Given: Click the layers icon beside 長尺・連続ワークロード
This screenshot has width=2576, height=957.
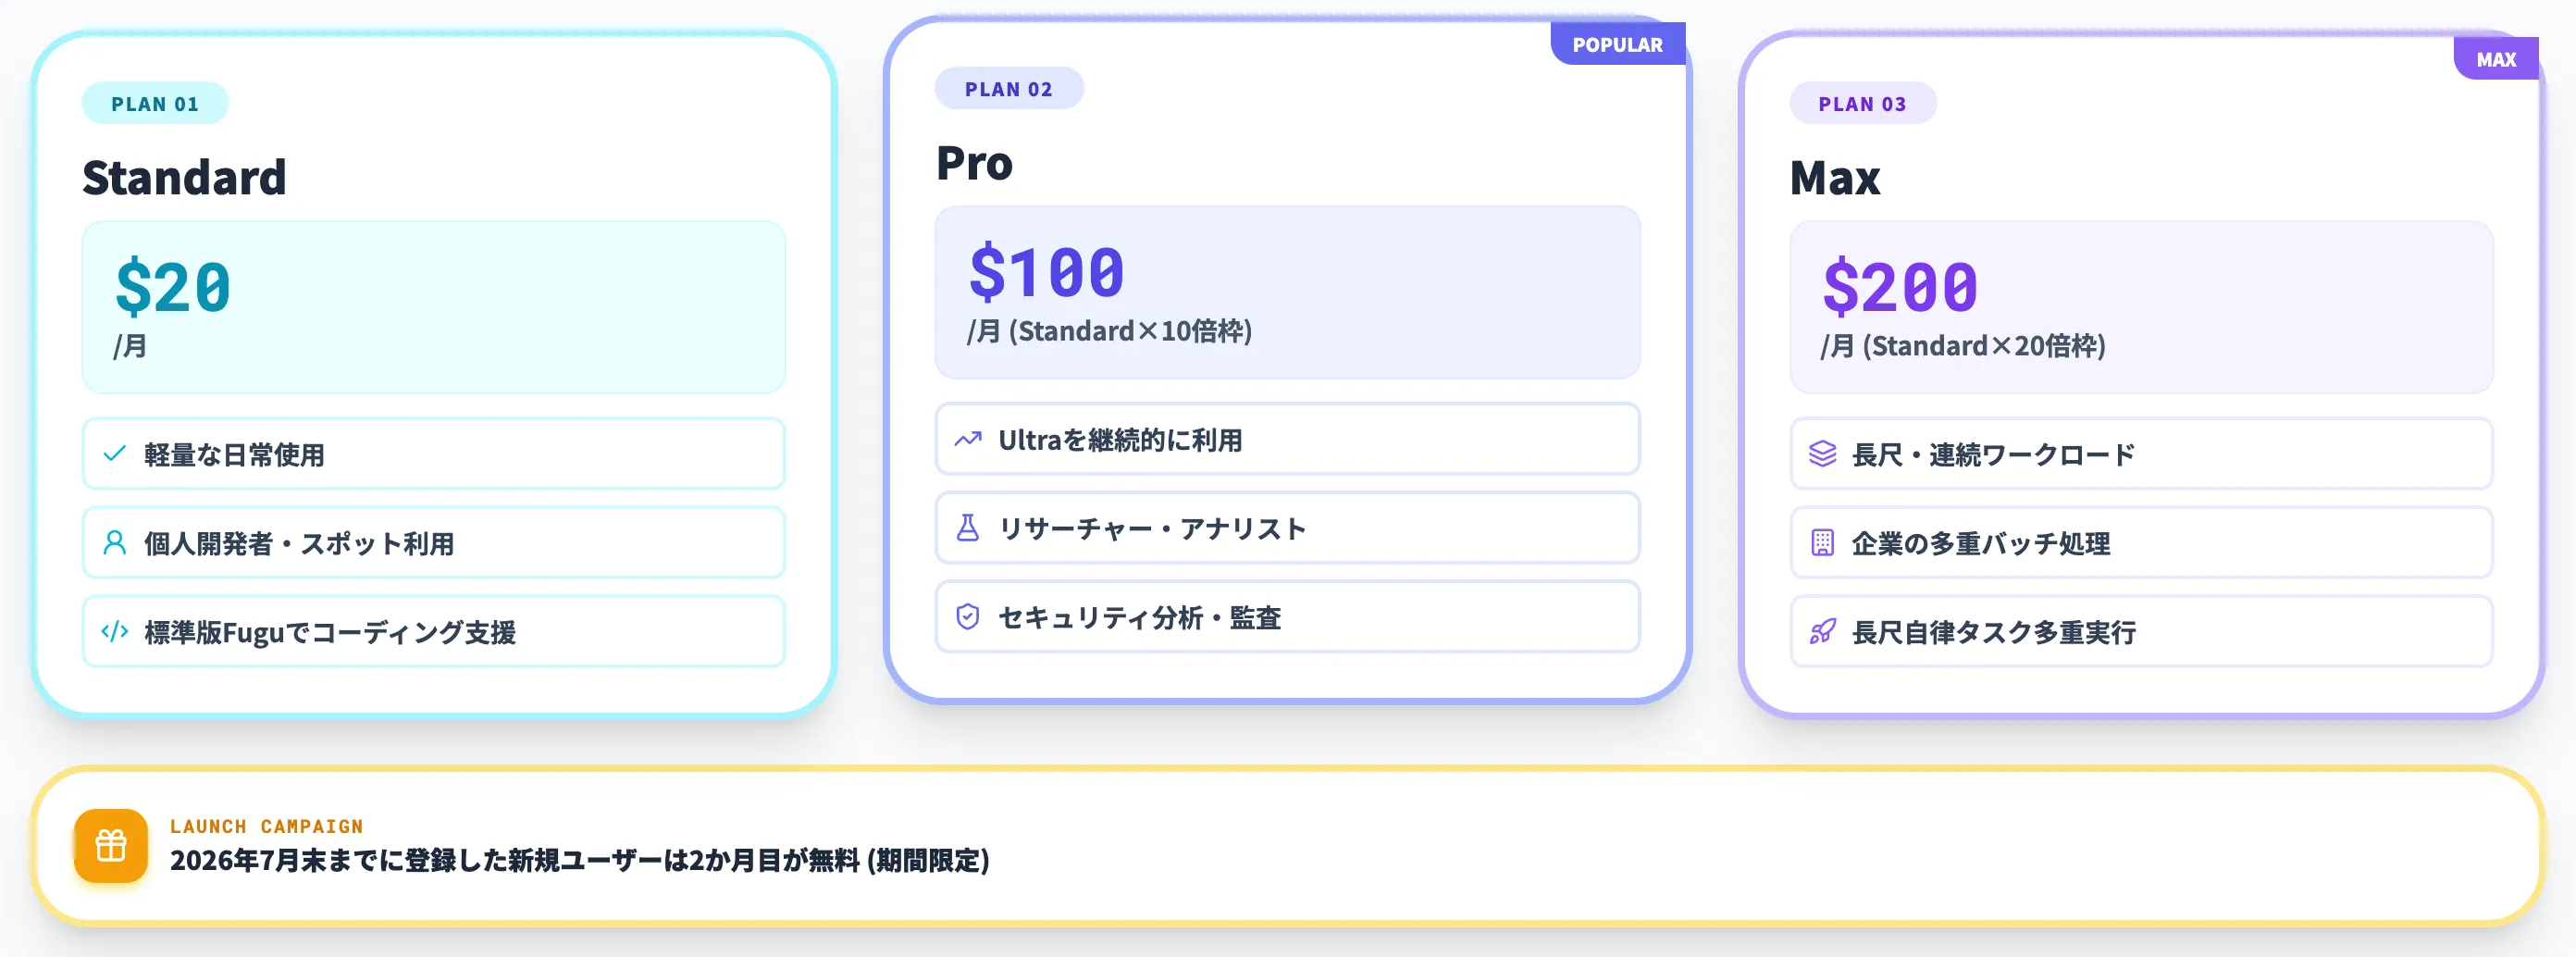Looking at the screenshot, I should [x=1822, y=454].
